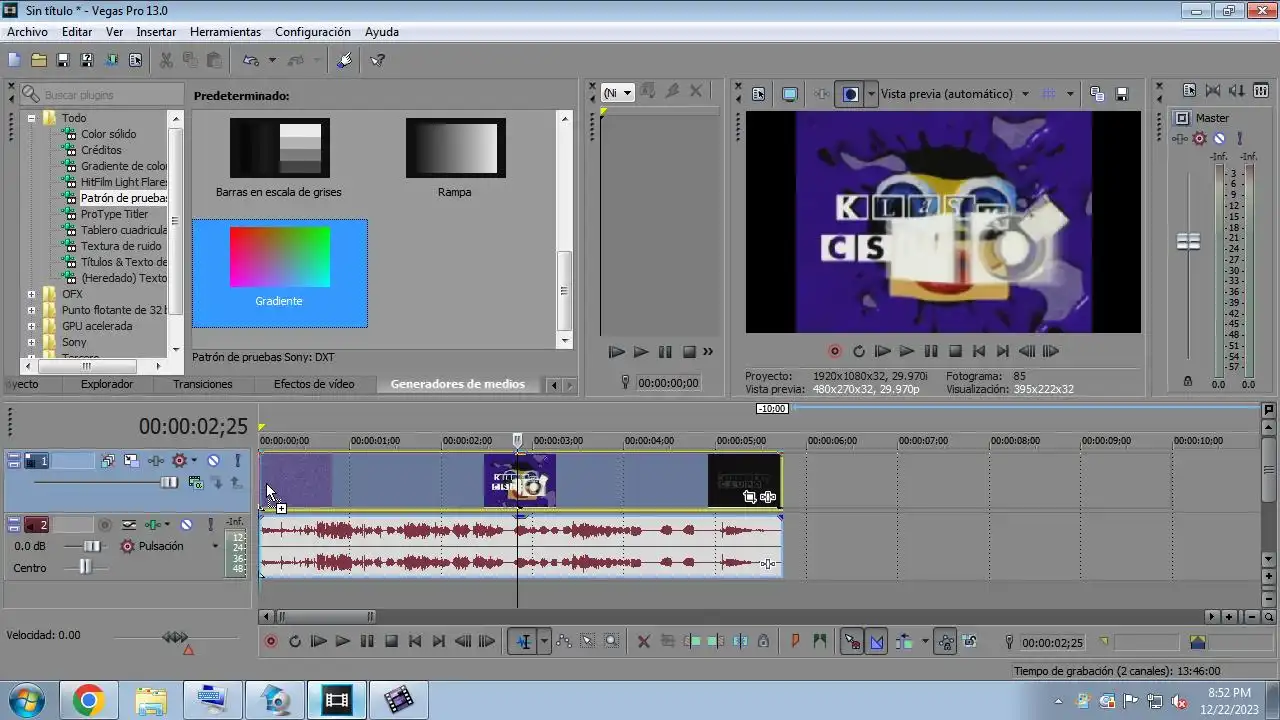1280x720 pixels.
Task: Mute audio Track 2
Action: tap(186, 525)
